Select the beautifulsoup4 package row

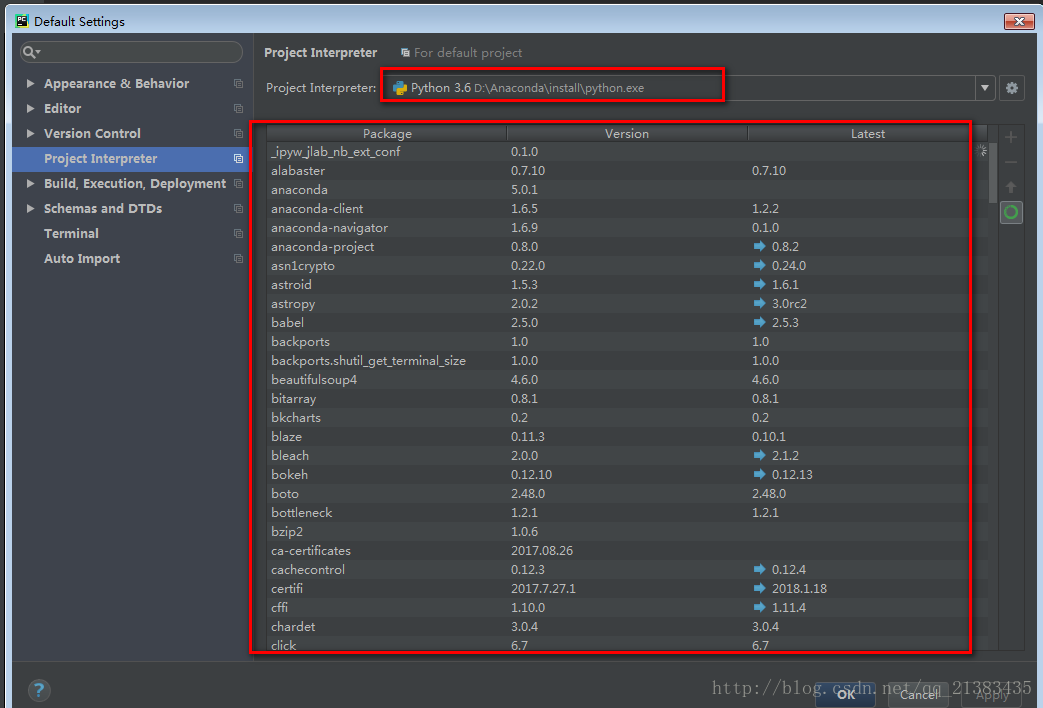point(627,379)
